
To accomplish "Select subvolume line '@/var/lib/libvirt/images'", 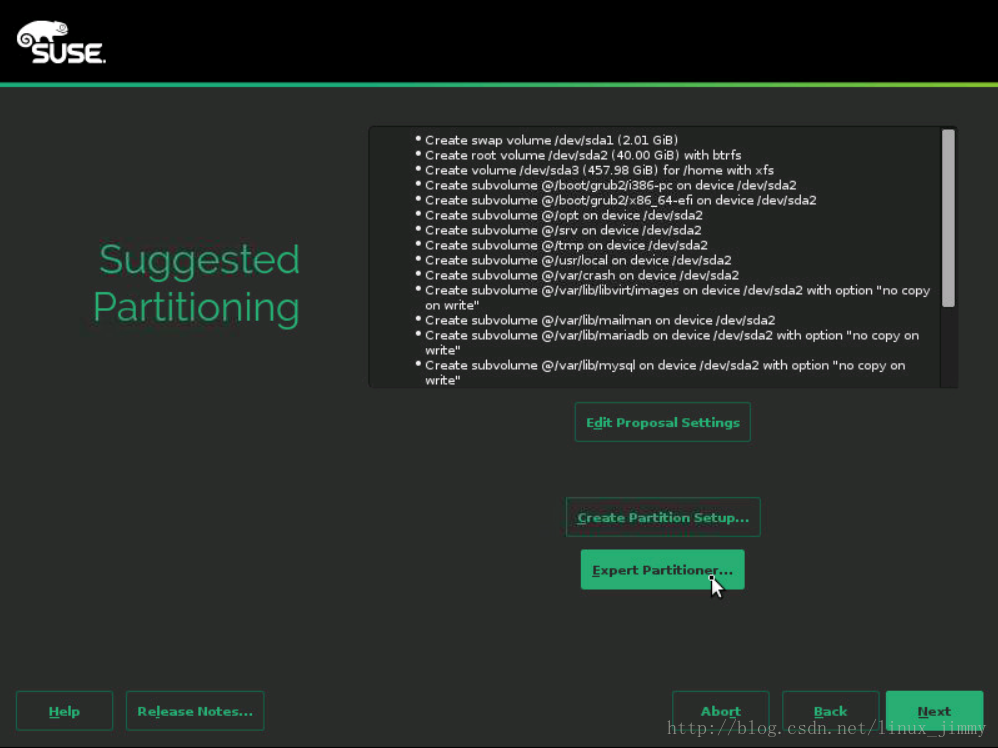I will click(677, 297).
